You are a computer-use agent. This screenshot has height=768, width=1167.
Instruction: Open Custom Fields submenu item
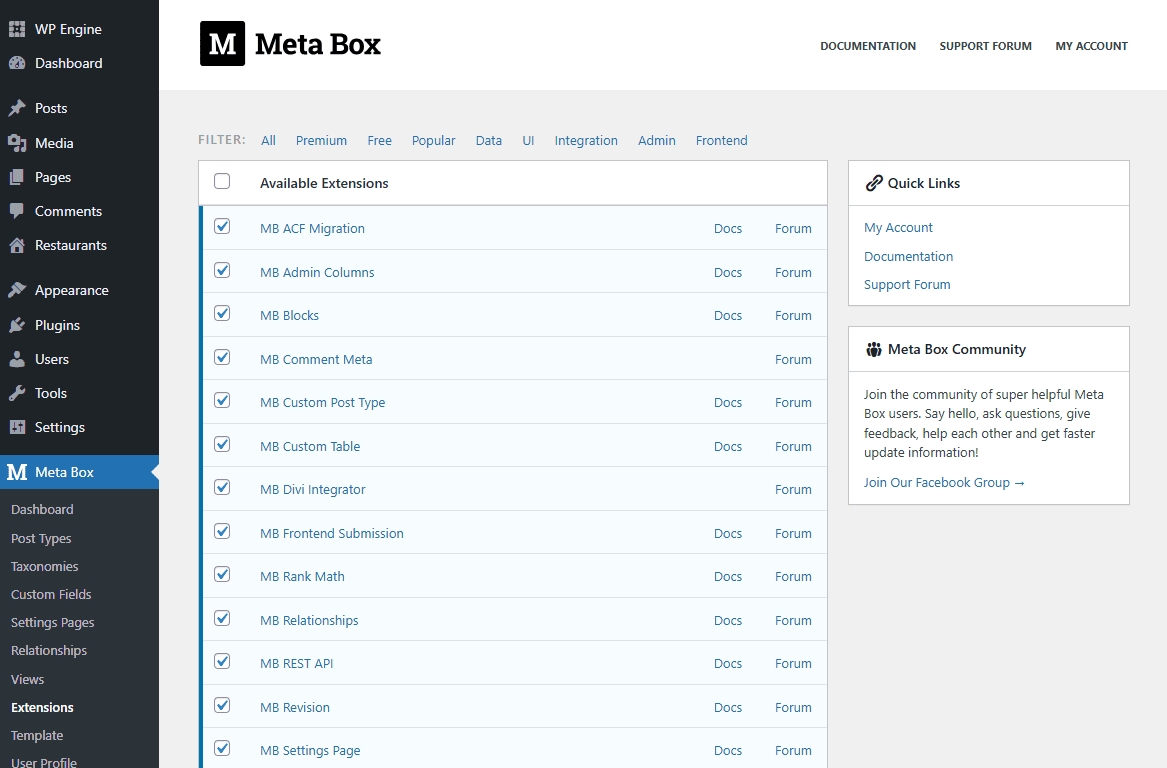click(x=51, y=594)
